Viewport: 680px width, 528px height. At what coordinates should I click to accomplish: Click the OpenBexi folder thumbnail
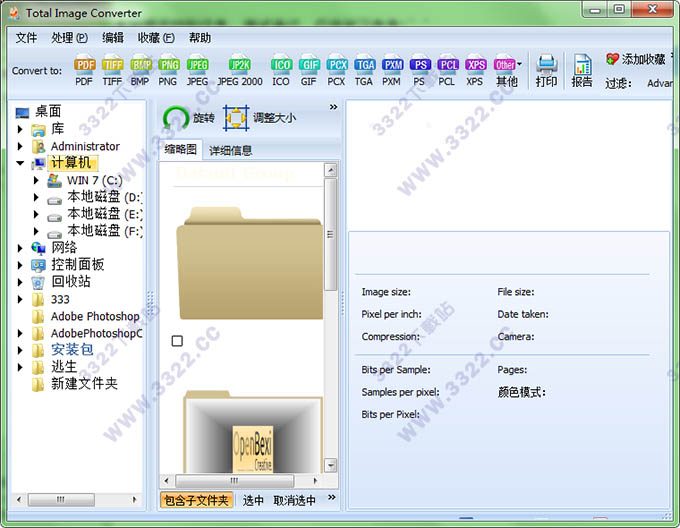[x=253, y=432]
